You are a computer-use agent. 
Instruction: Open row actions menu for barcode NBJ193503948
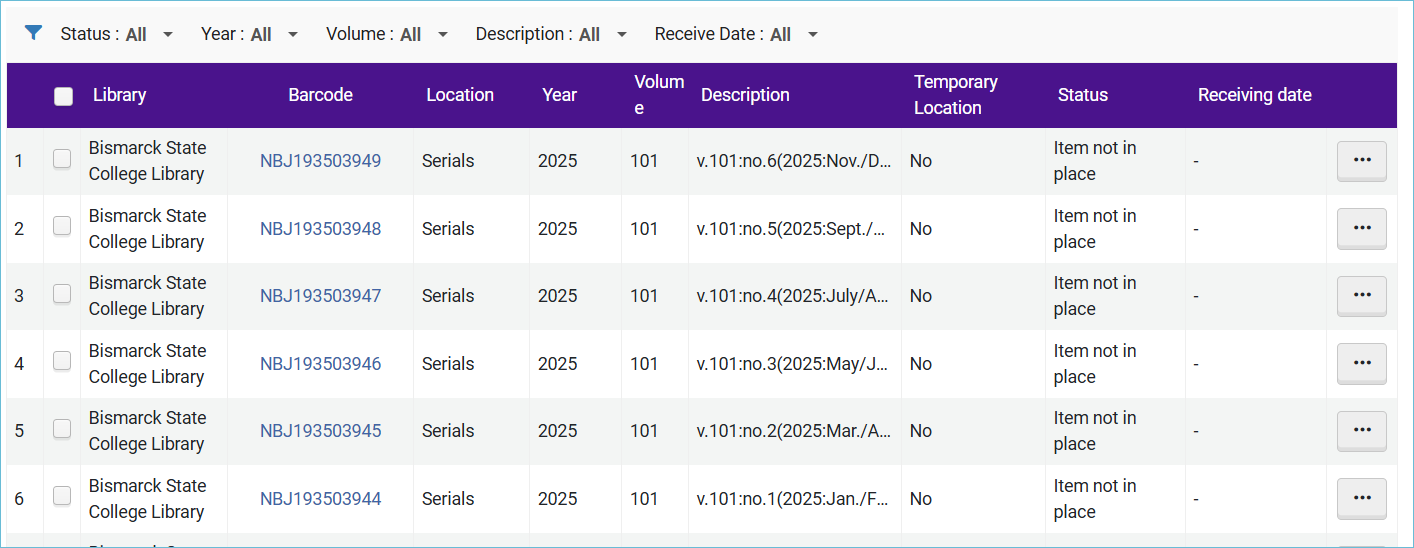coord(1361,229)
